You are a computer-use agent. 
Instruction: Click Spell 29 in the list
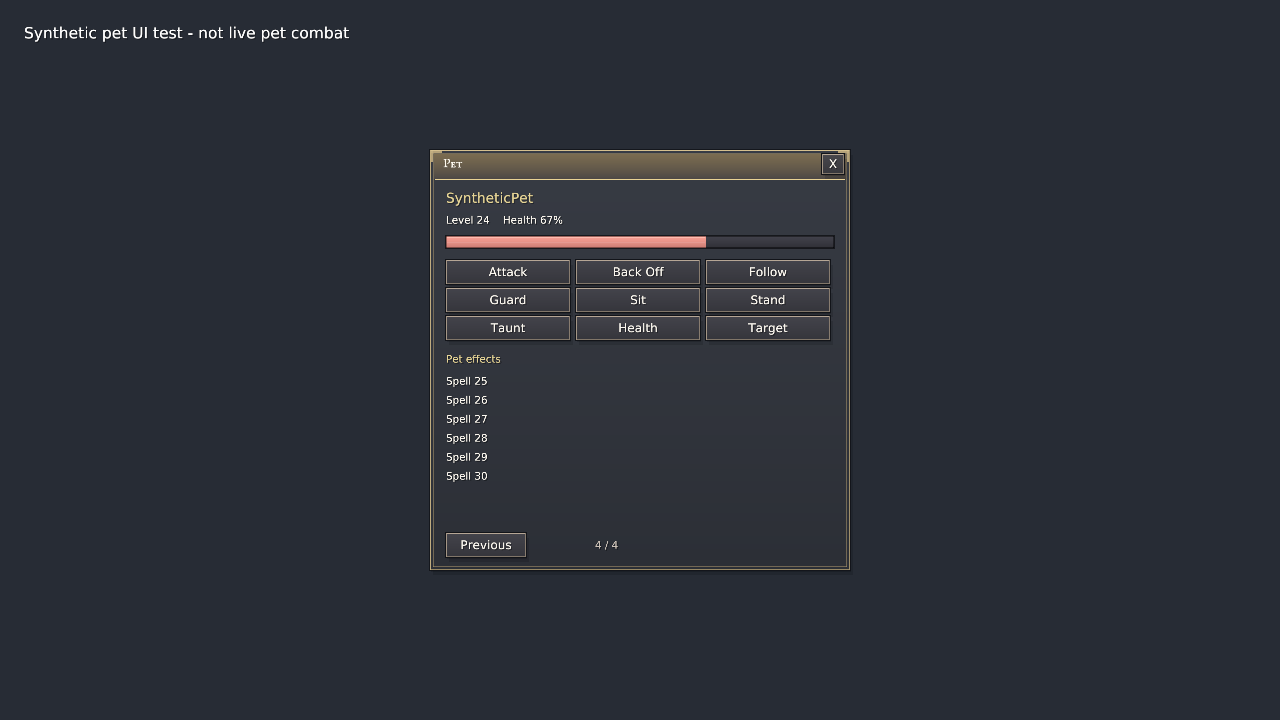(x=467, y=457)
